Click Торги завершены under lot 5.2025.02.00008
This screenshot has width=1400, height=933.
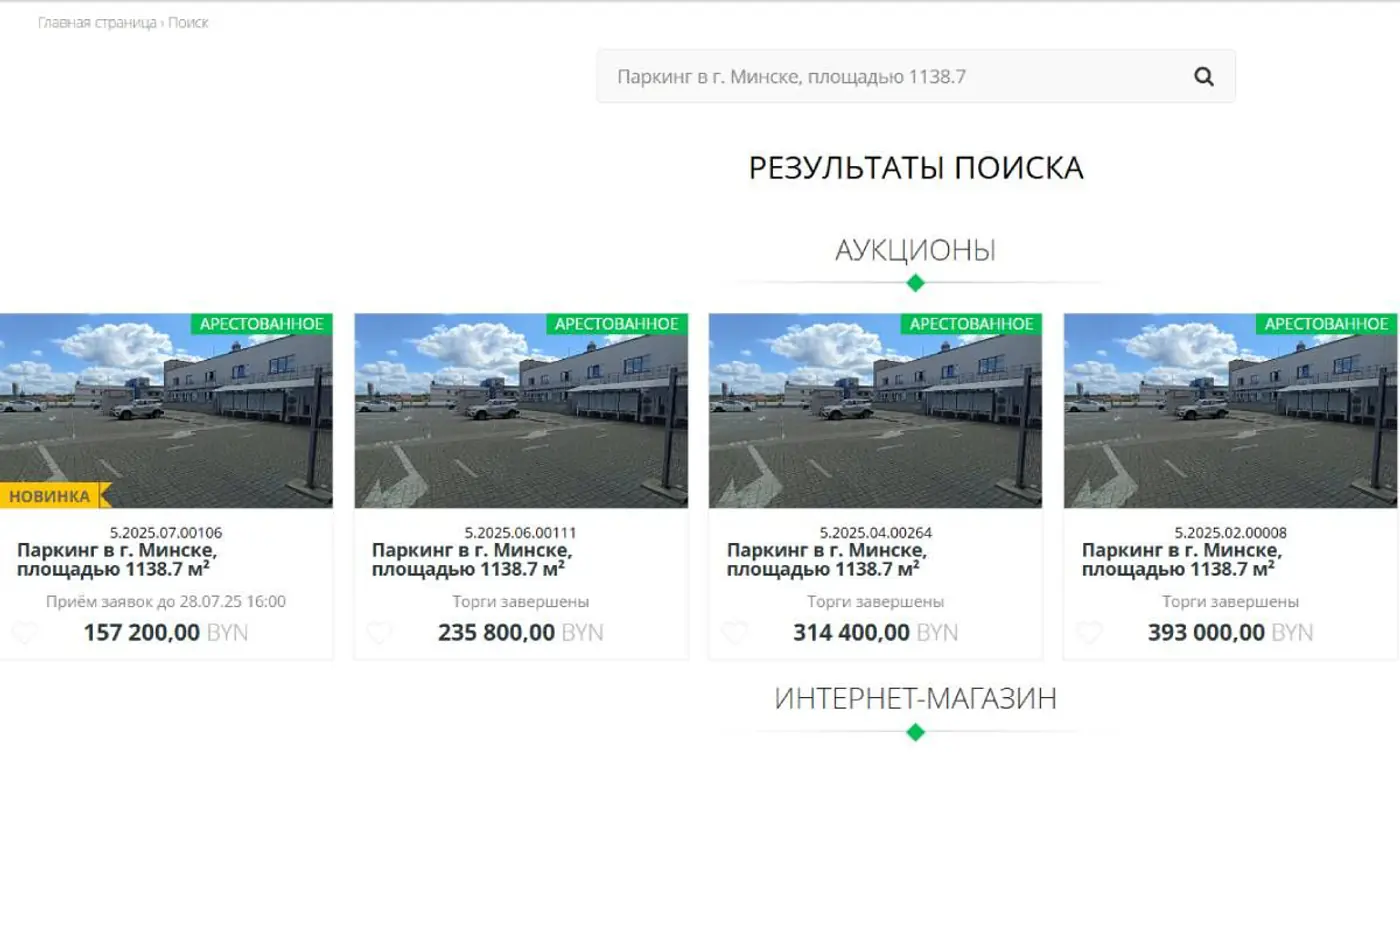[1230, 602]
